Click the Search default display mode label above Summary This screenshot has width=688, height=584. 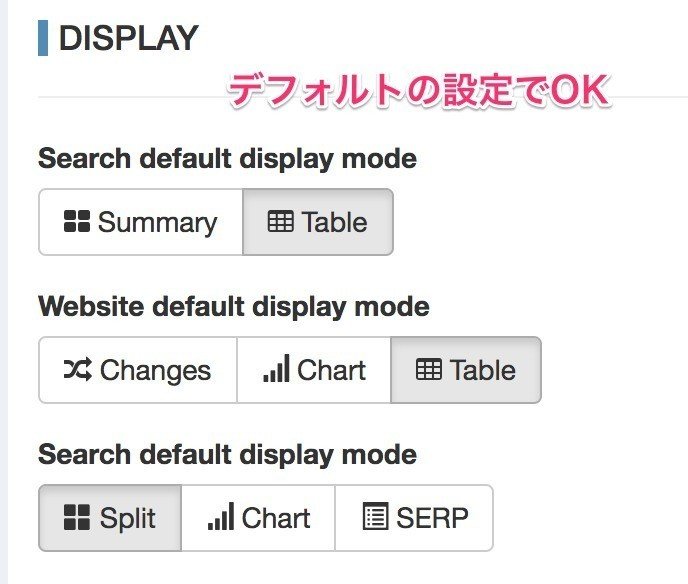227,158
